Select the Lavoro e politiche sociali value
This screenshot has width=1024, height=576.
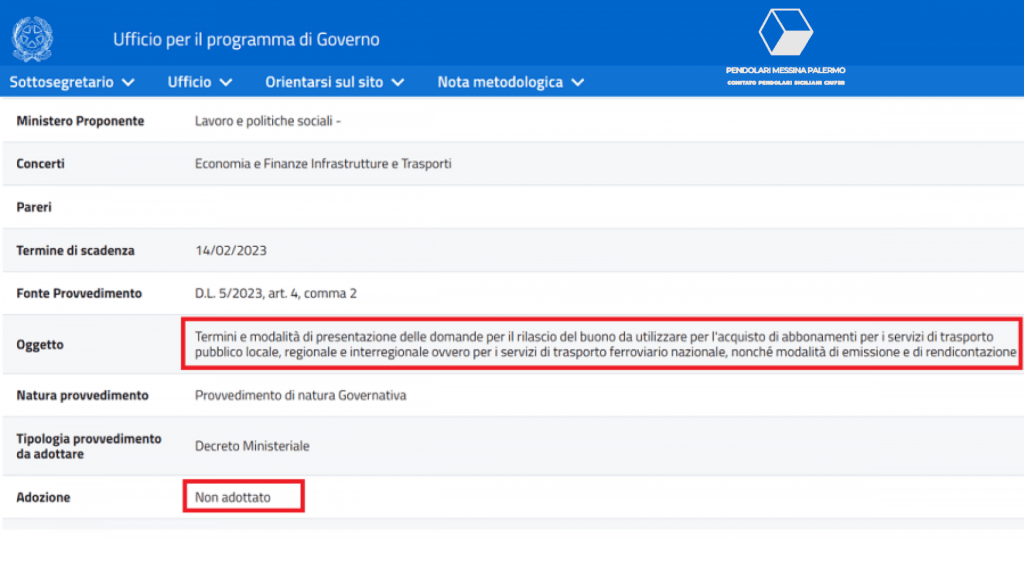pos(268,121)
